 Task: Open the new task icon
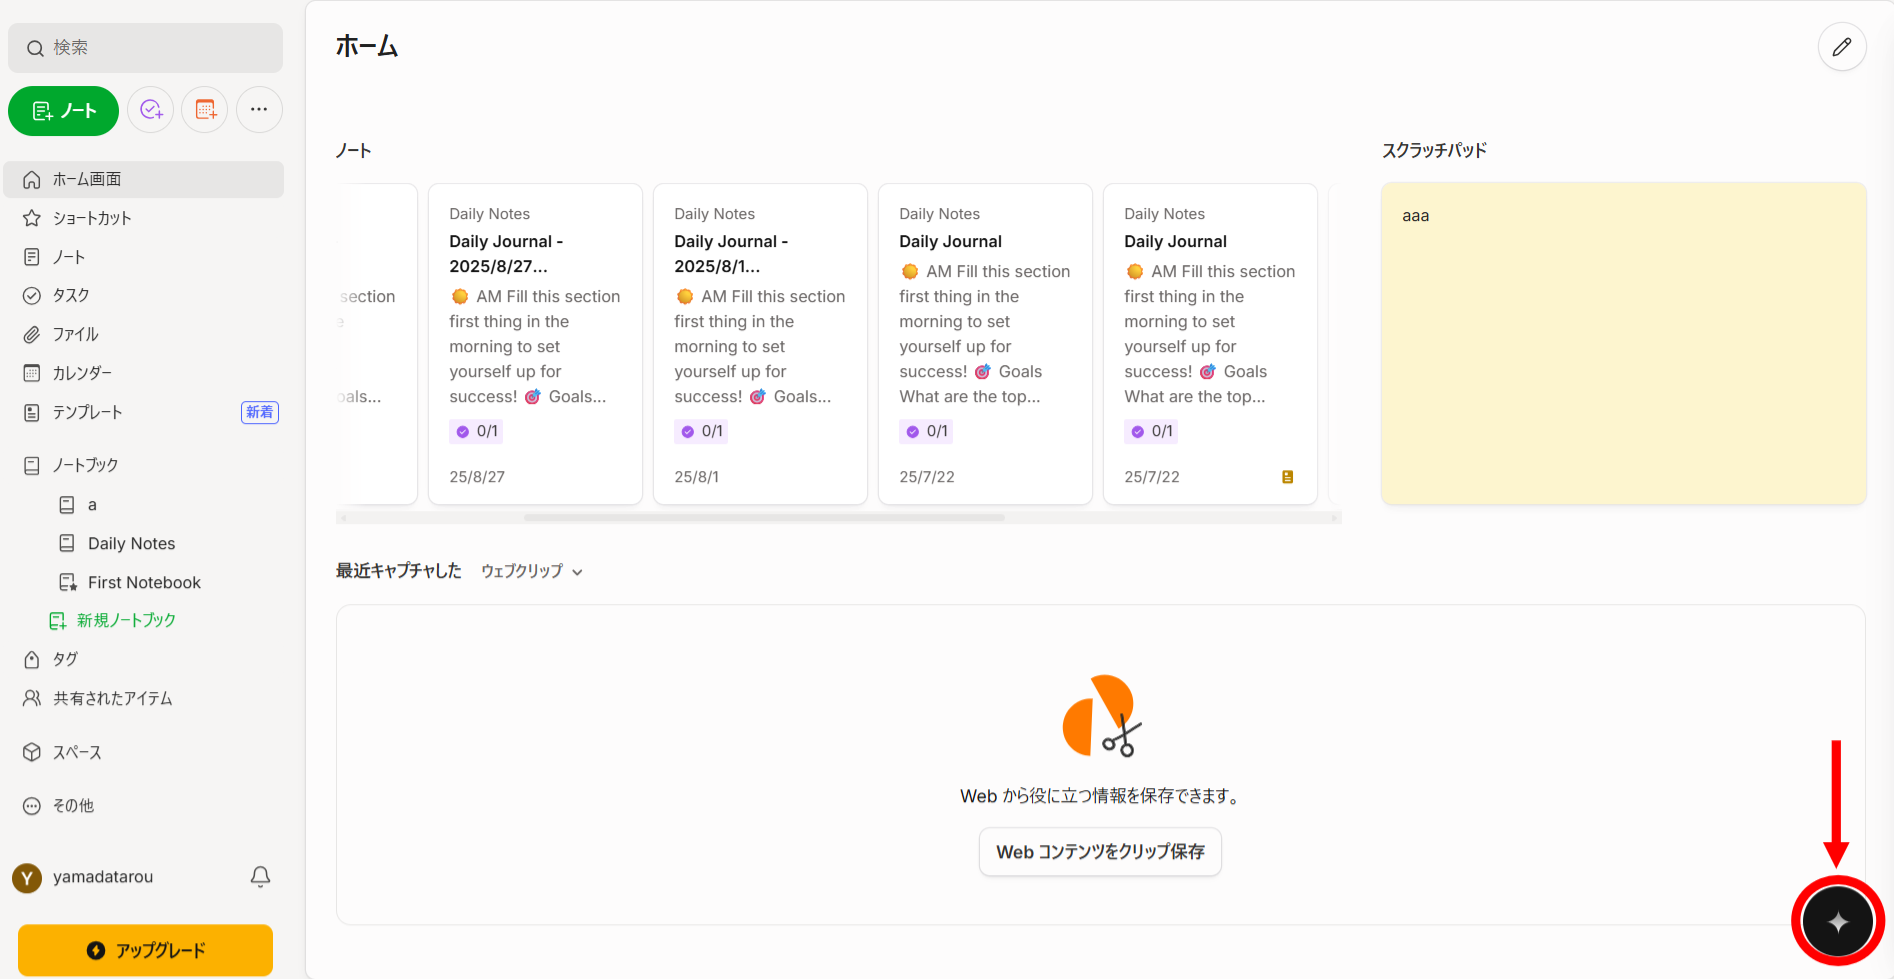150,110
